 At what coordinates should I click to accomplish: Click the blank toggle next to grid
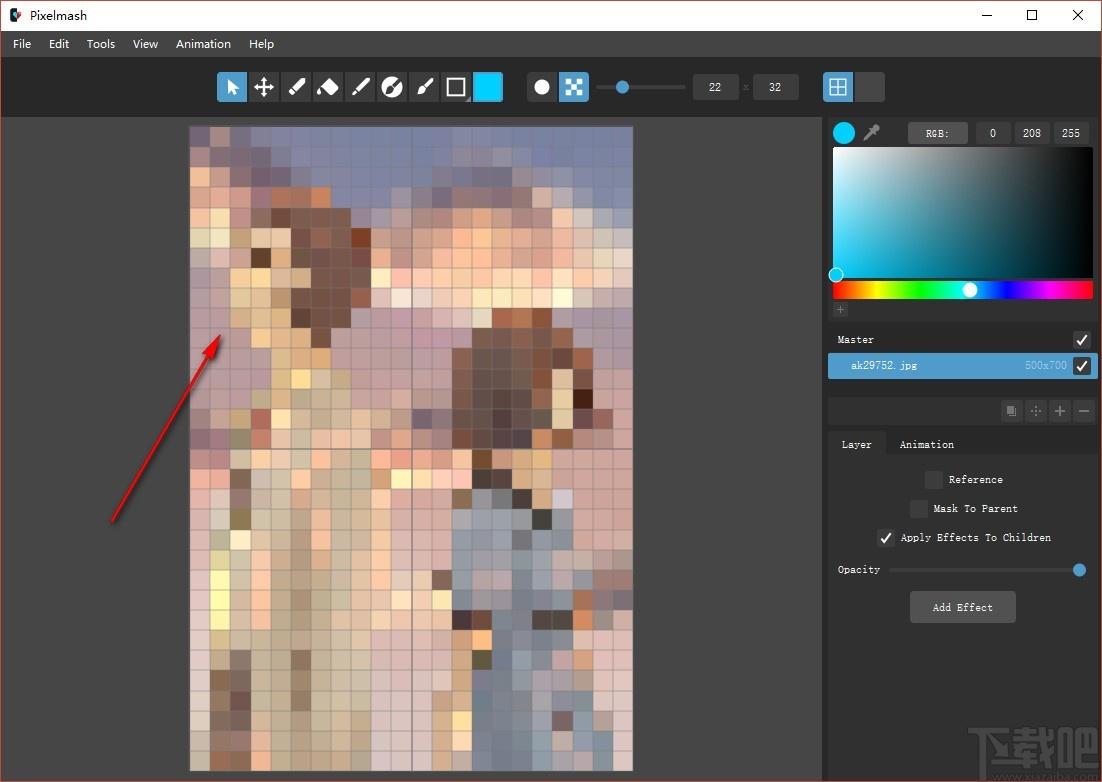(x=869, y=87)
